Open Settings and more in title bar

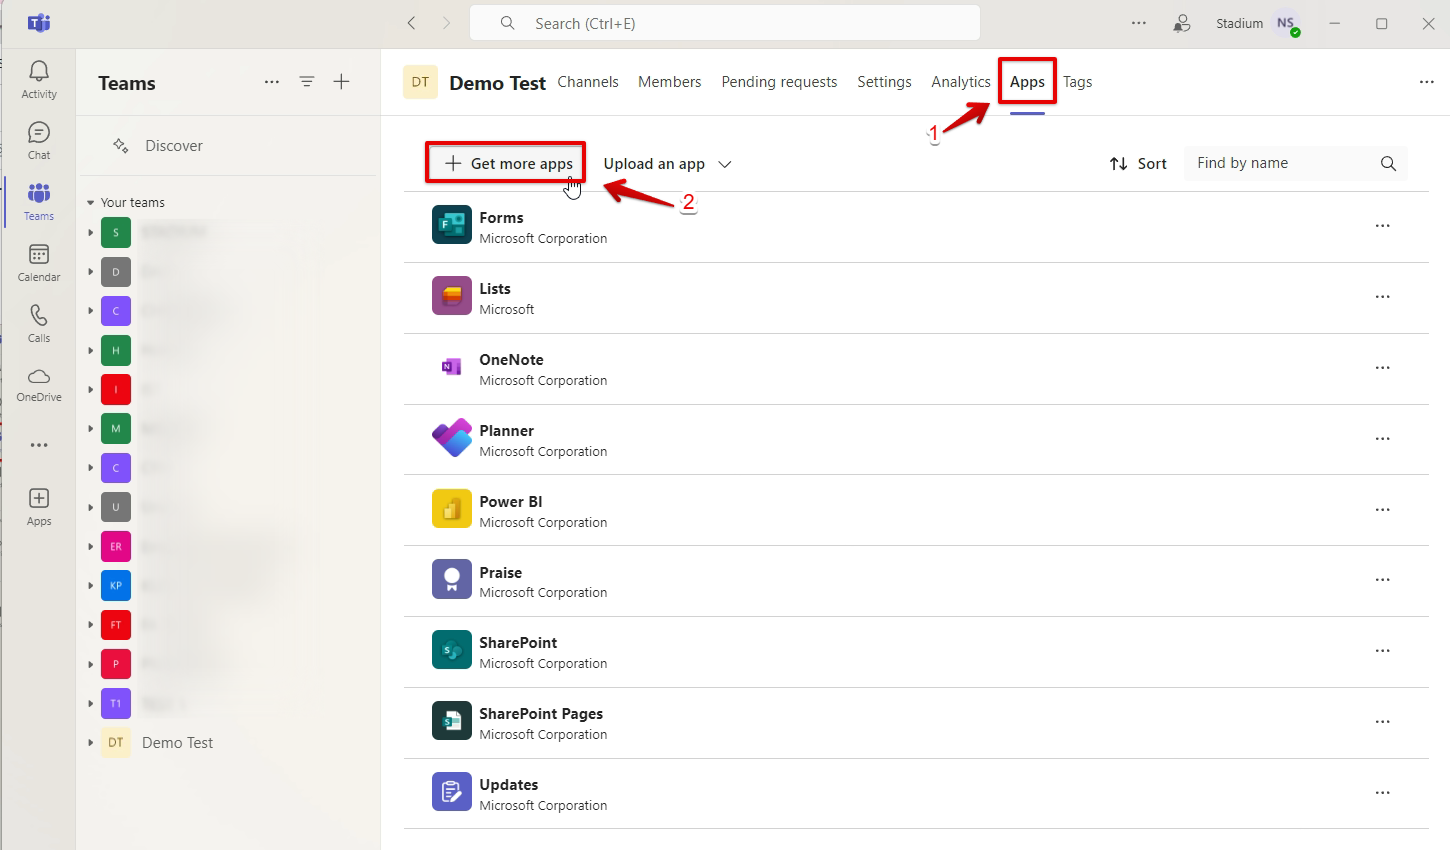(1139, 23)
